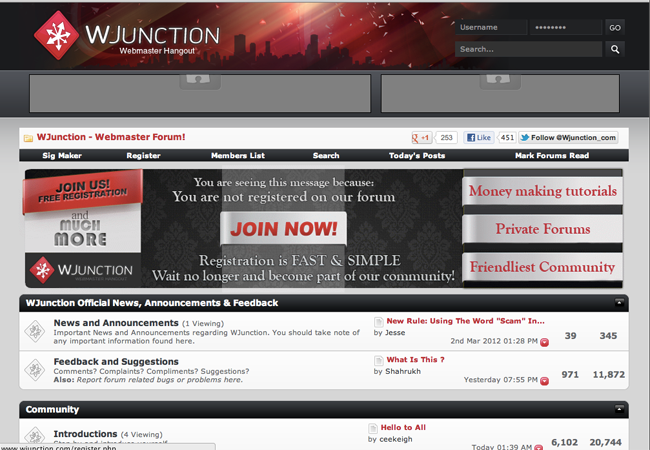The image size is (650, 450).
Task: Click the Google +1 button
Action: pos(422,138)
